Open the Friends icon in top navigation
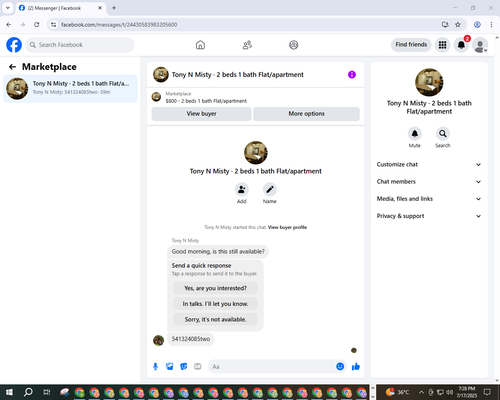 (247, 45)
